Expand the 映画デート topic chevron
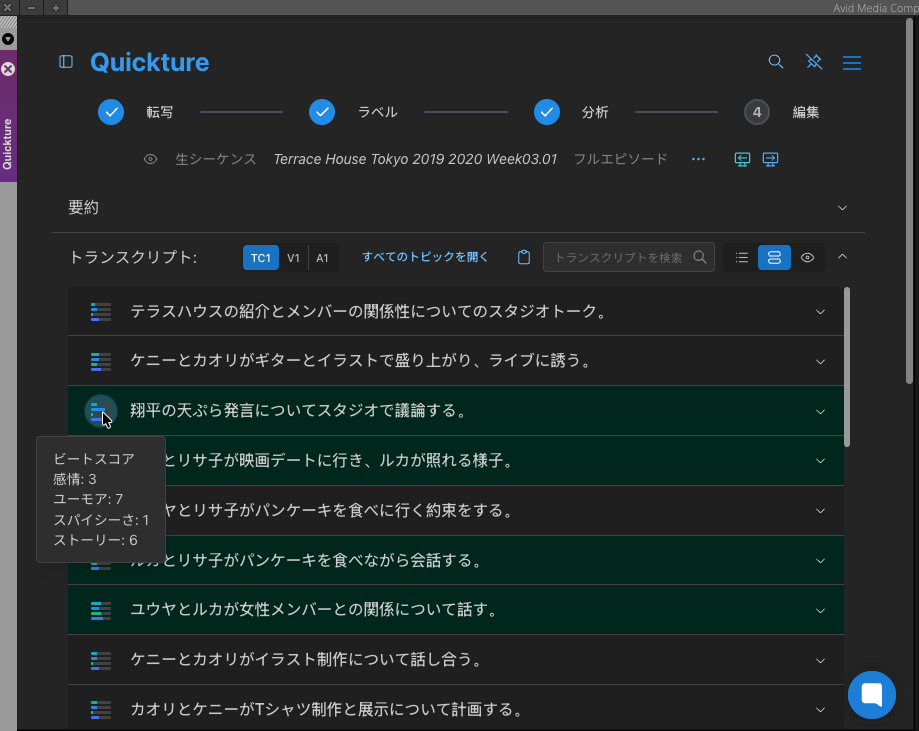This screenshot has height=731, width=919. [821, 461]
